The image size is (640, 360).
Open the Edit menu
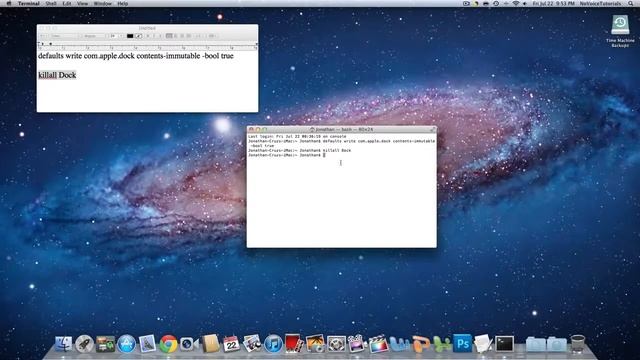click(67, 3)
